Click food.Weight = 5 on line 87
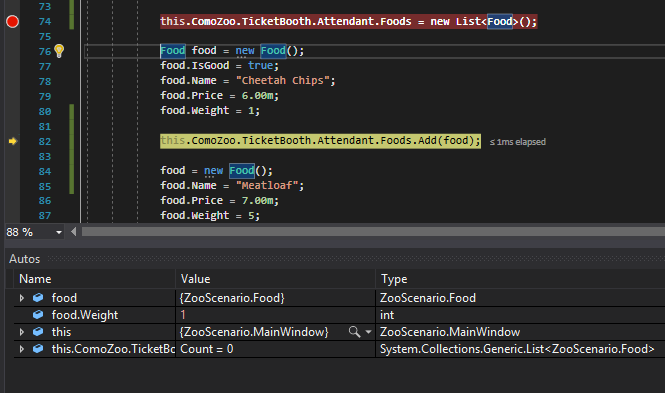Screen dimensions: 665x393 click(x=210, y=215)
